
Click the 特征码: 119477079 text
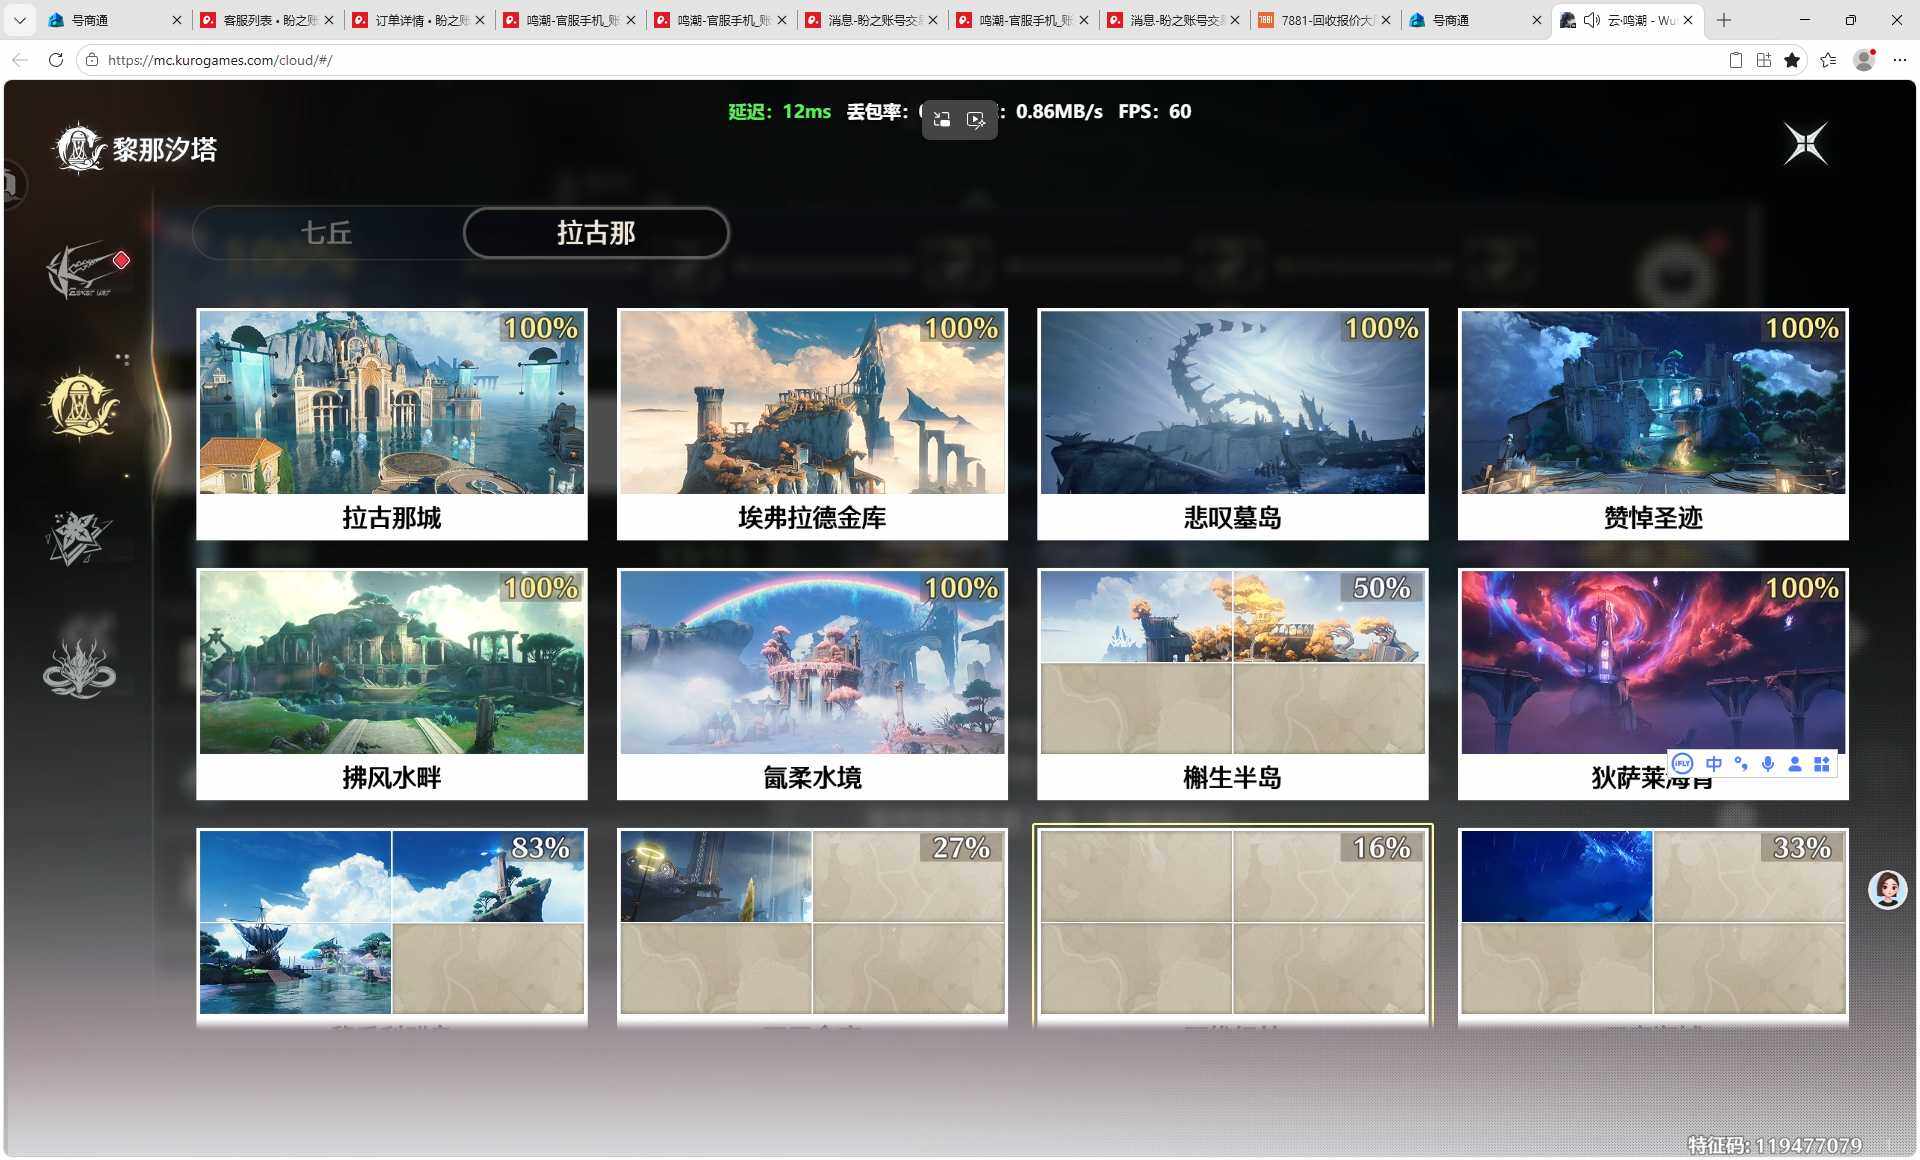pyautogui.click(x=1775, y=1145)
